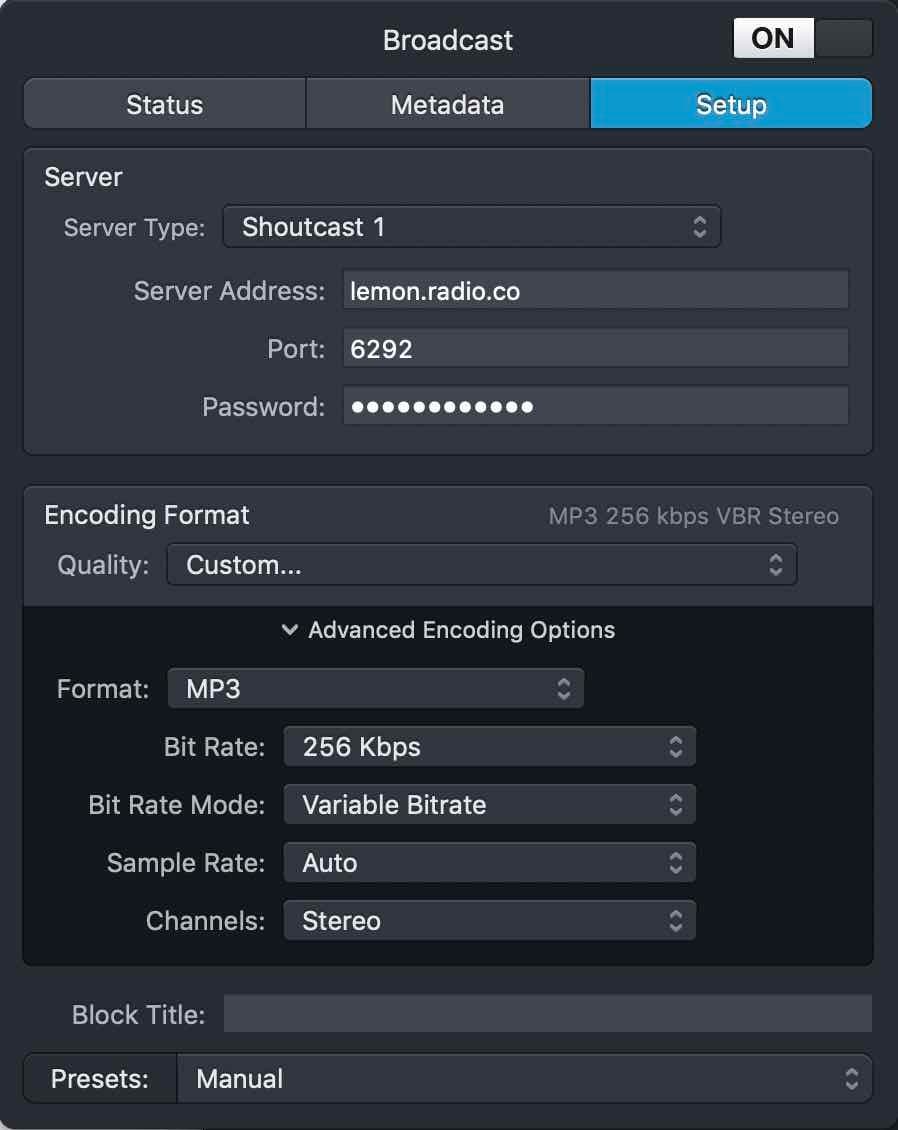Select the Port number field
This screenshot has height=1130, width=898.
coord(595,348)
